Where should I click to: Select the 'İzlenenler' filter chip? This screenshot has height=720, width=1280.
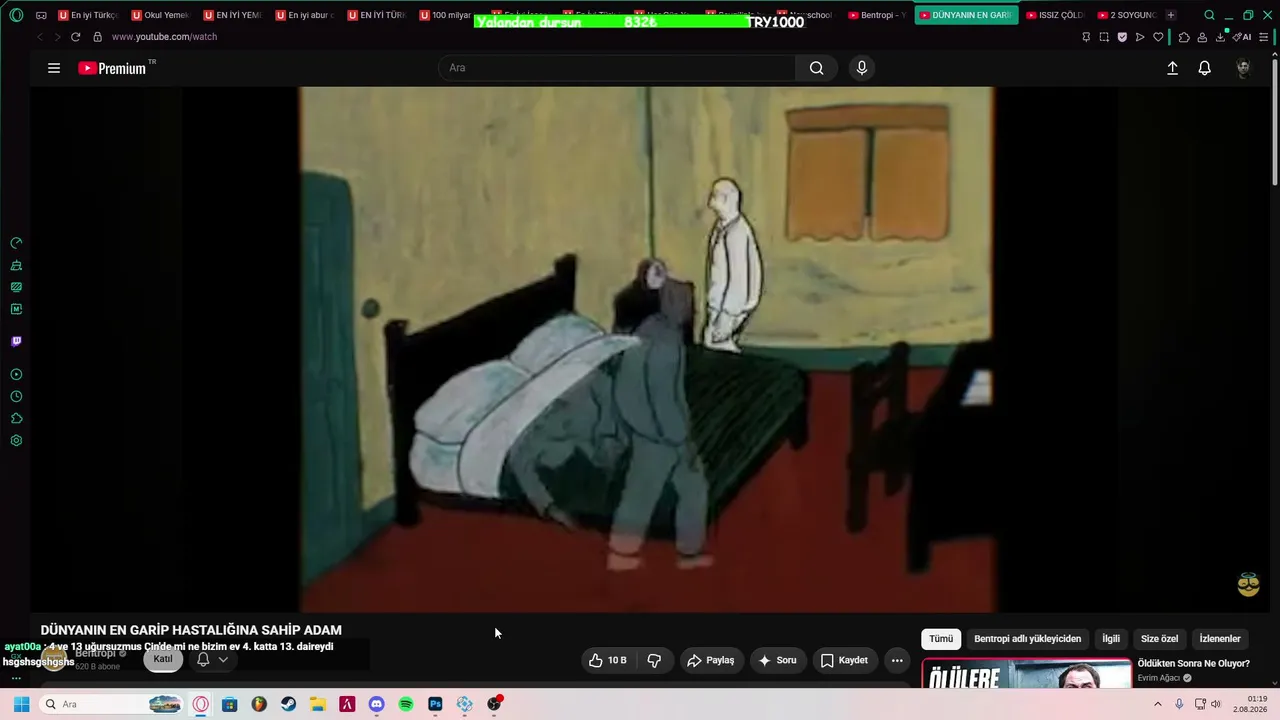pos(1220,639)
